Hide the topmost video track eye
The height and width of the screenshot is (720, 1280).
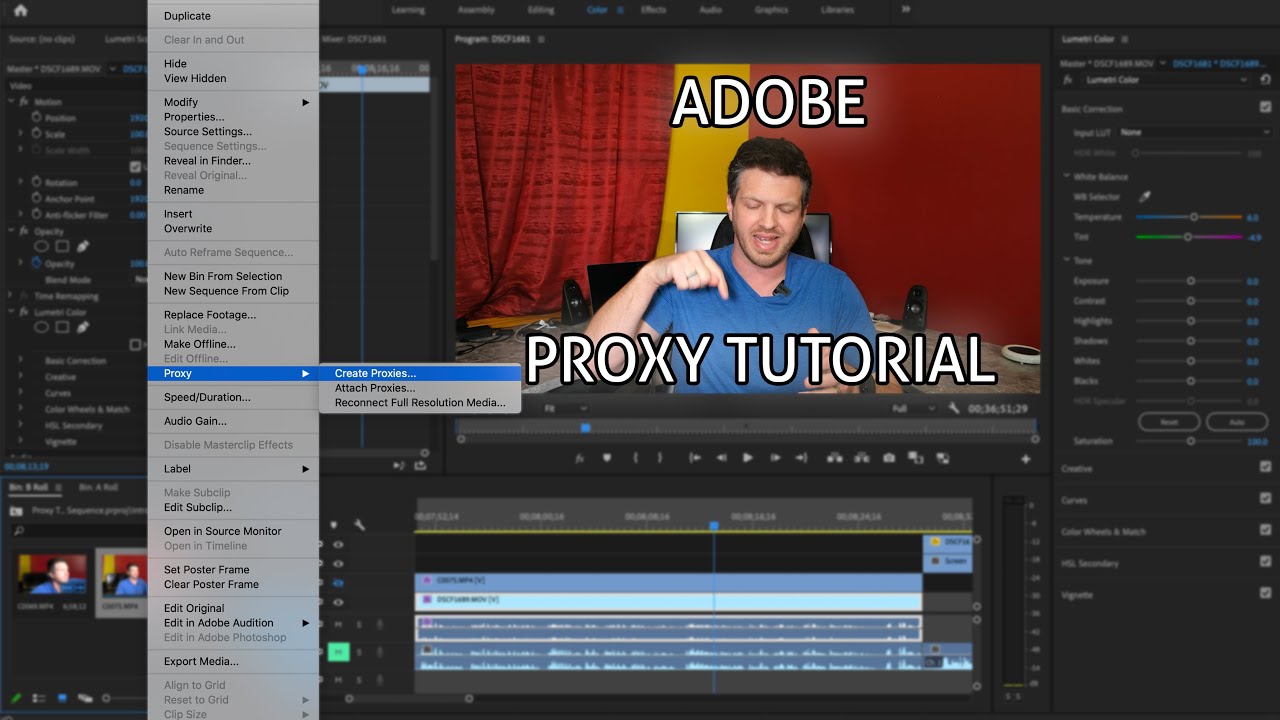point(338,545)
